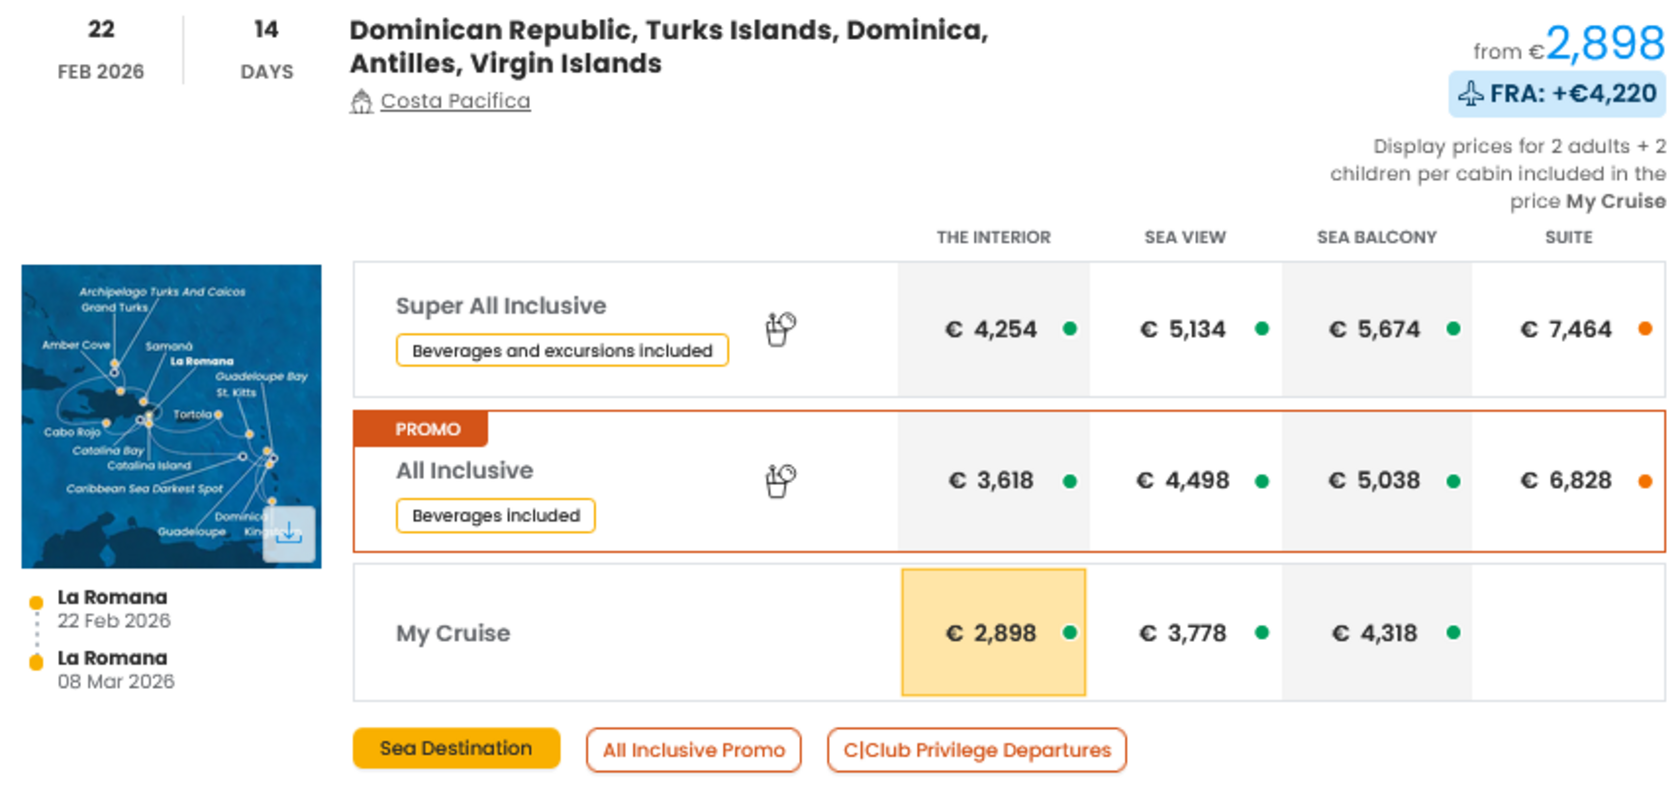Image resolution: width=1678 pixels, height=800 pixels.
Task: Switch to C|Club Privilege Departures
Action: [975, 750]
